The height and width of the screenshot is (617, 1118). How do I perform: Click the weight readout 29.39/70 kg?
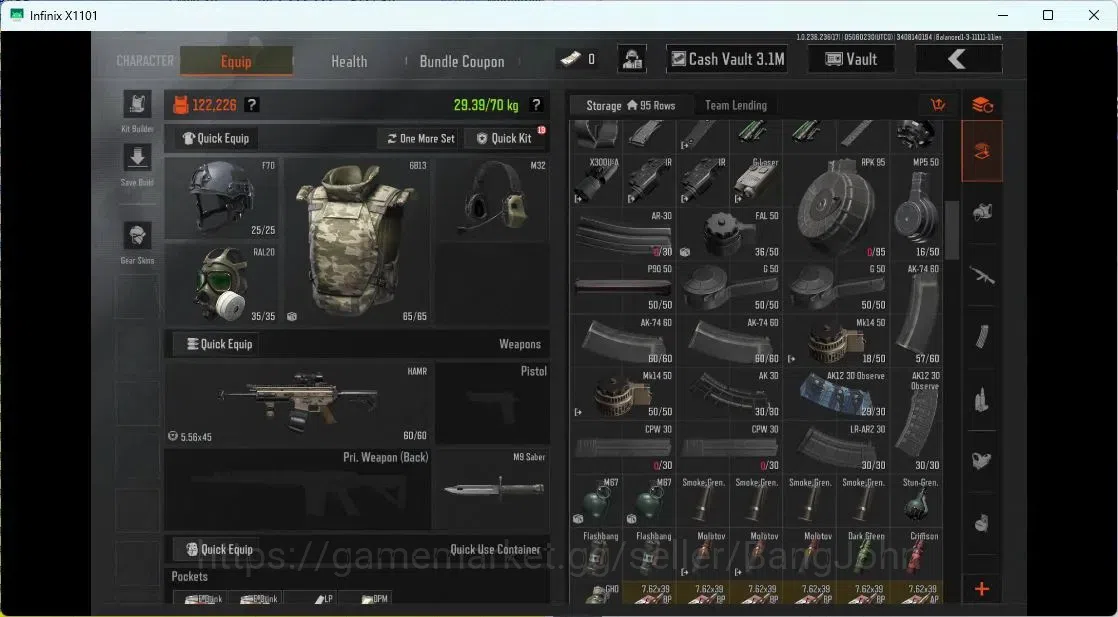coord(486,105)
